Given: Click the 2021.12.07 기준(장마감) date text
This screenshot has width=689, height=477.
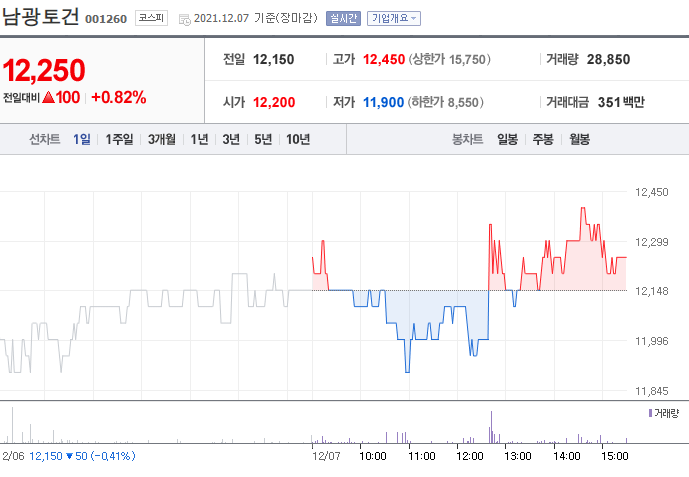Looking at the screenshot, I should tap(256, 18).
